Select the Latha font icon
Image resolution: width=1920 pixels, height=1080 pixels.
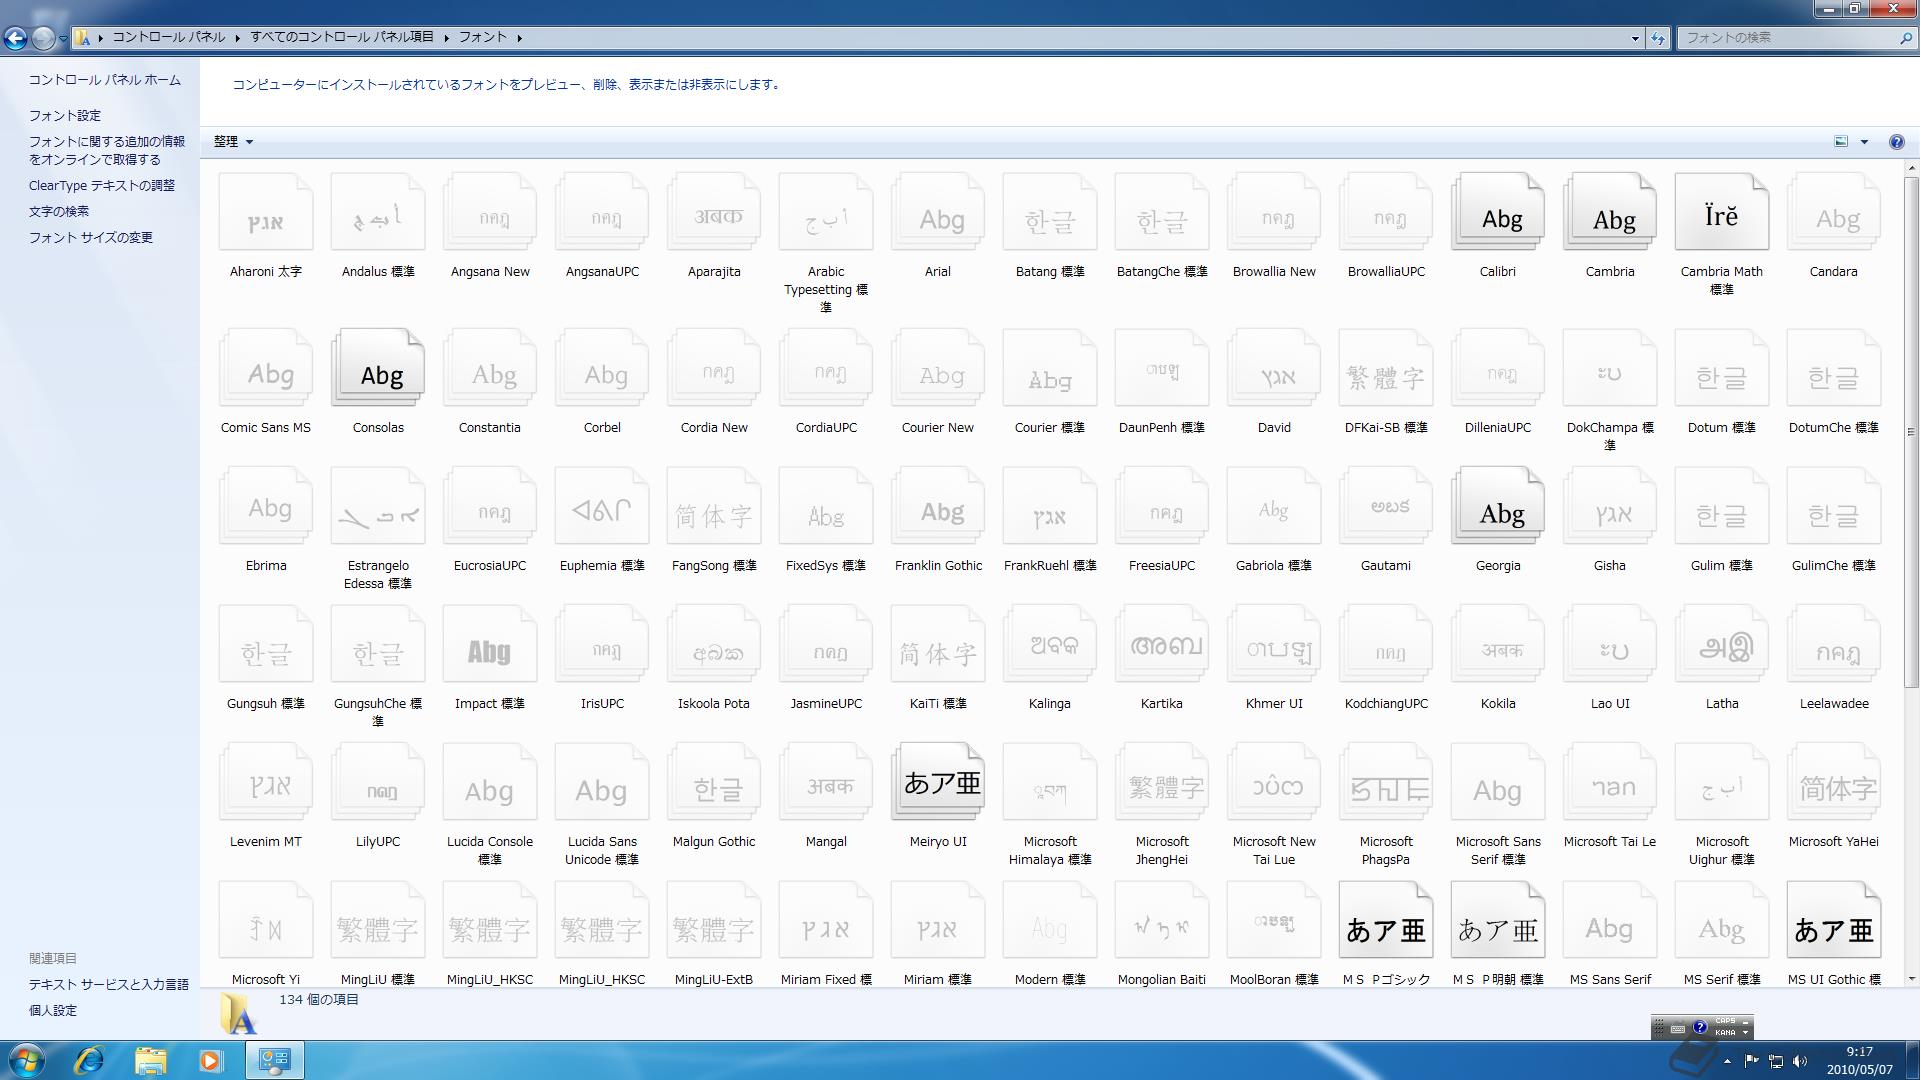click(1721, 644)
